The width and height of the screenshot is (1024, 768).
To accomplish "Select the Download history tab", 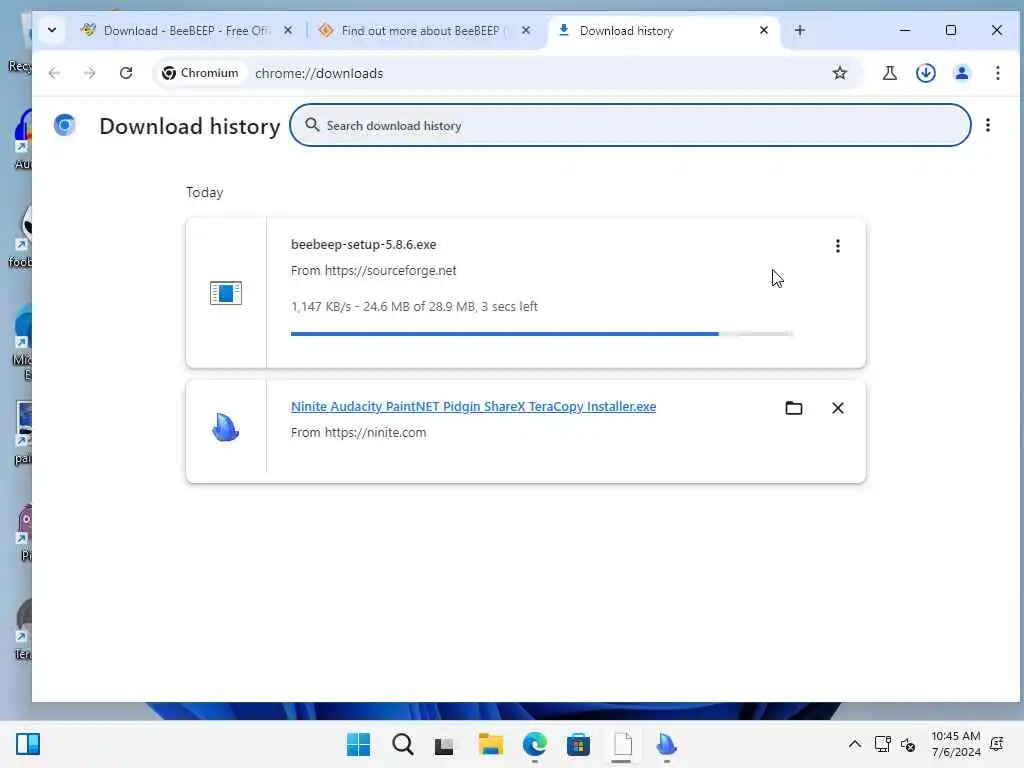I will (x=663, y=31).
